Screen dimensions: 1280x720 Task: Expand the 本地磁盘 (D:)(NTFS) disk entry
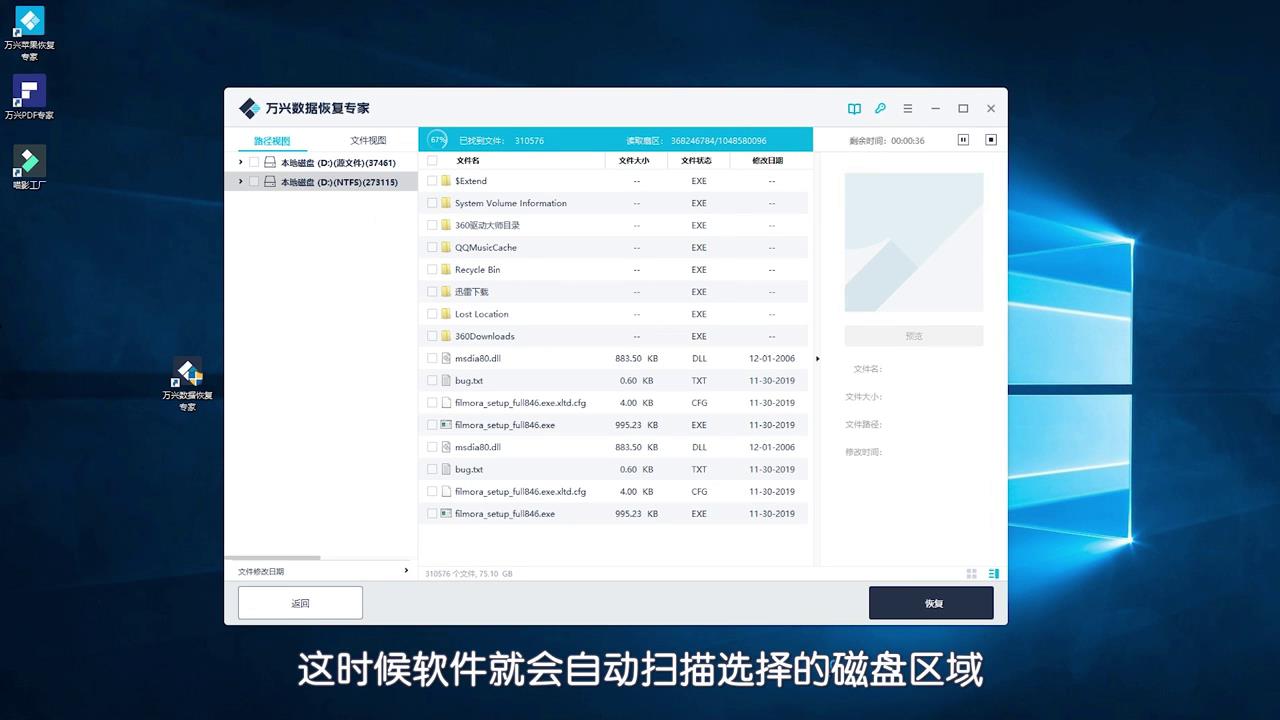[240, 181]
